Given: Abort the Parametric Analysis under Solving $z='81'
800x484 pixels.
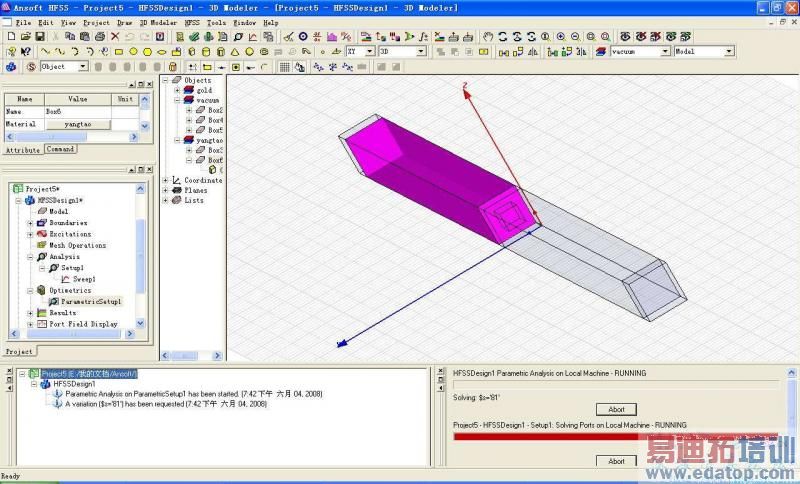Looking at the screenshot, I should 616,409.
